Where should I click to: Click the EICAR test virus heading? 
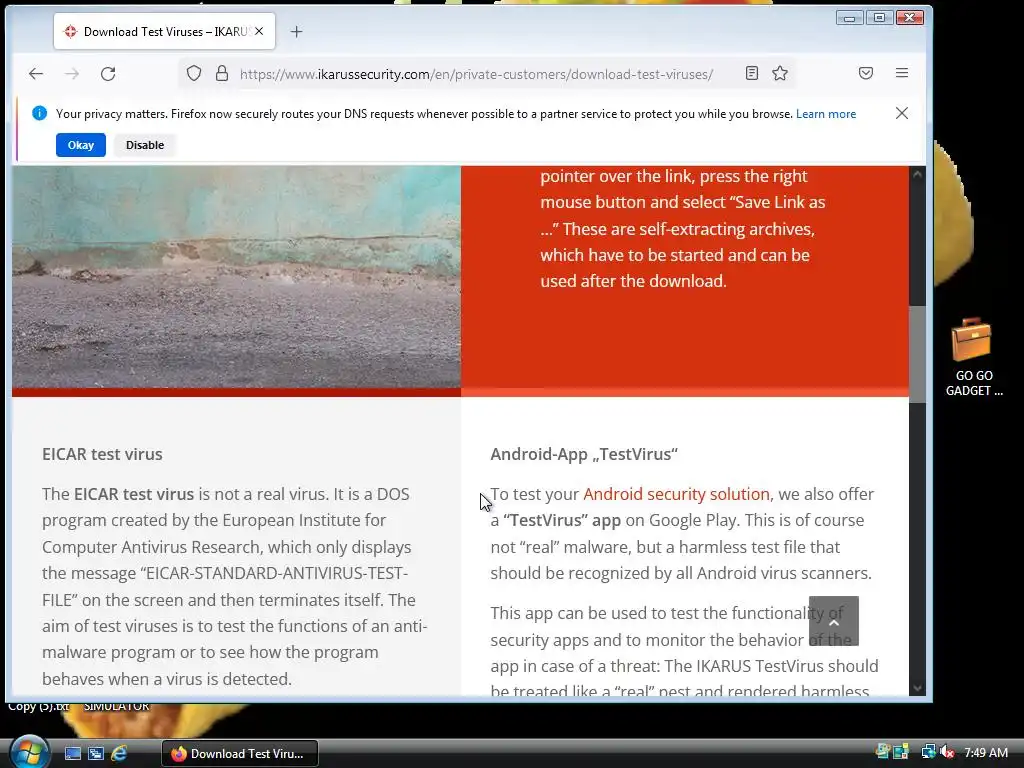pyautogui.click(x=103, y=454)
